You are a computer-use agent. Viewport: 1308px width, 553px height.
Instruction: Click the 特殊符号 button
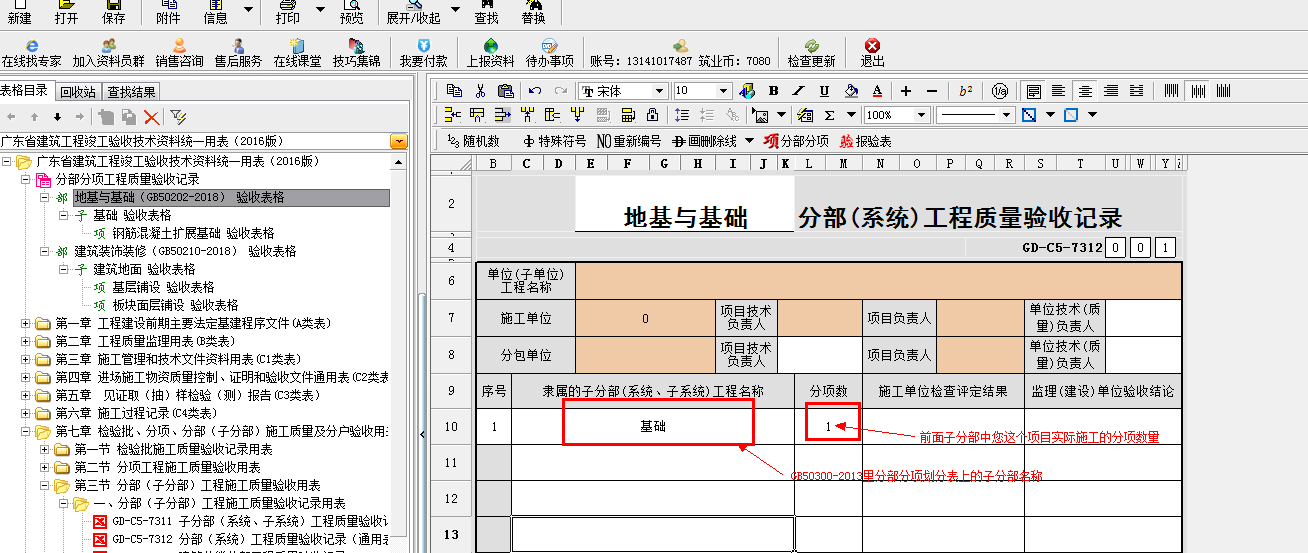554,141
